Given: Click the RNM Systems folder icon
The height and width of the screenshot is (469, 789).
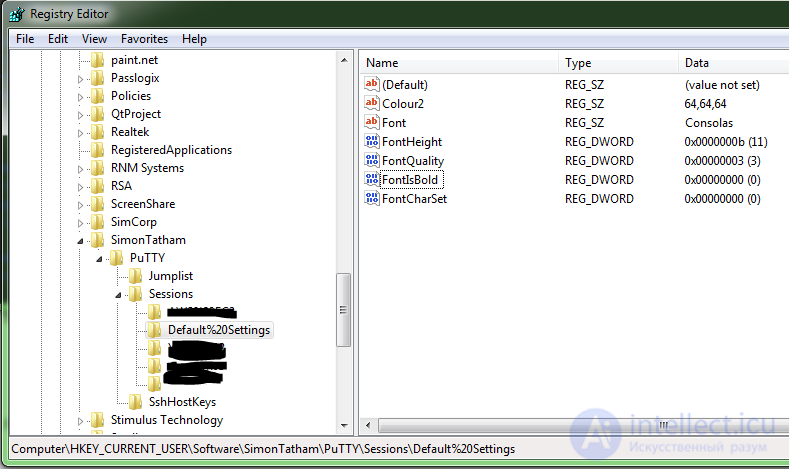Looking at the screenshot, I should 98,168.
